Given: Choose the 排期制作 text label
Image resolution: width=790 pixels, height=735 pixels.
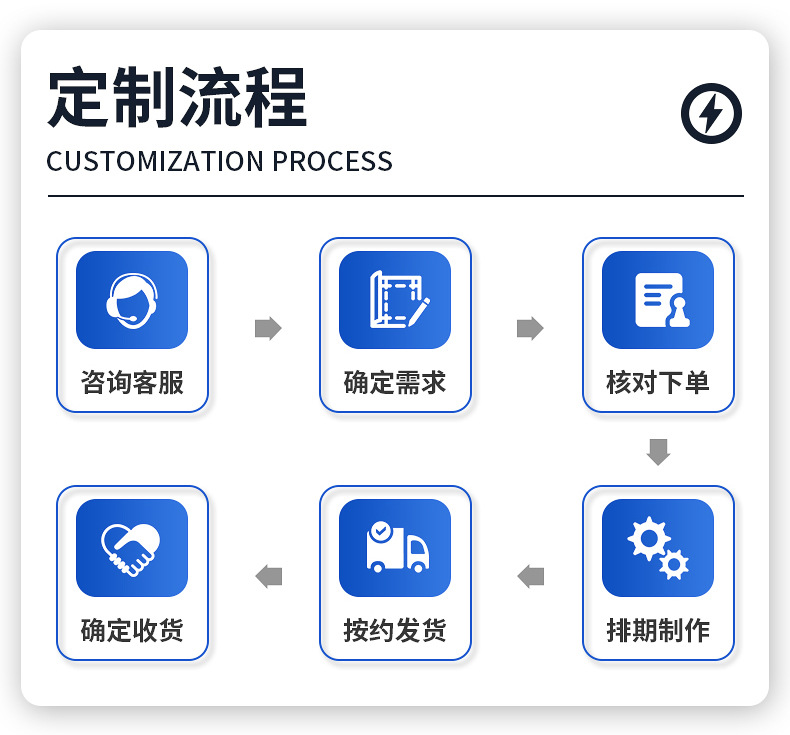Looking at the screenshot, I should (x=658, y=630).
